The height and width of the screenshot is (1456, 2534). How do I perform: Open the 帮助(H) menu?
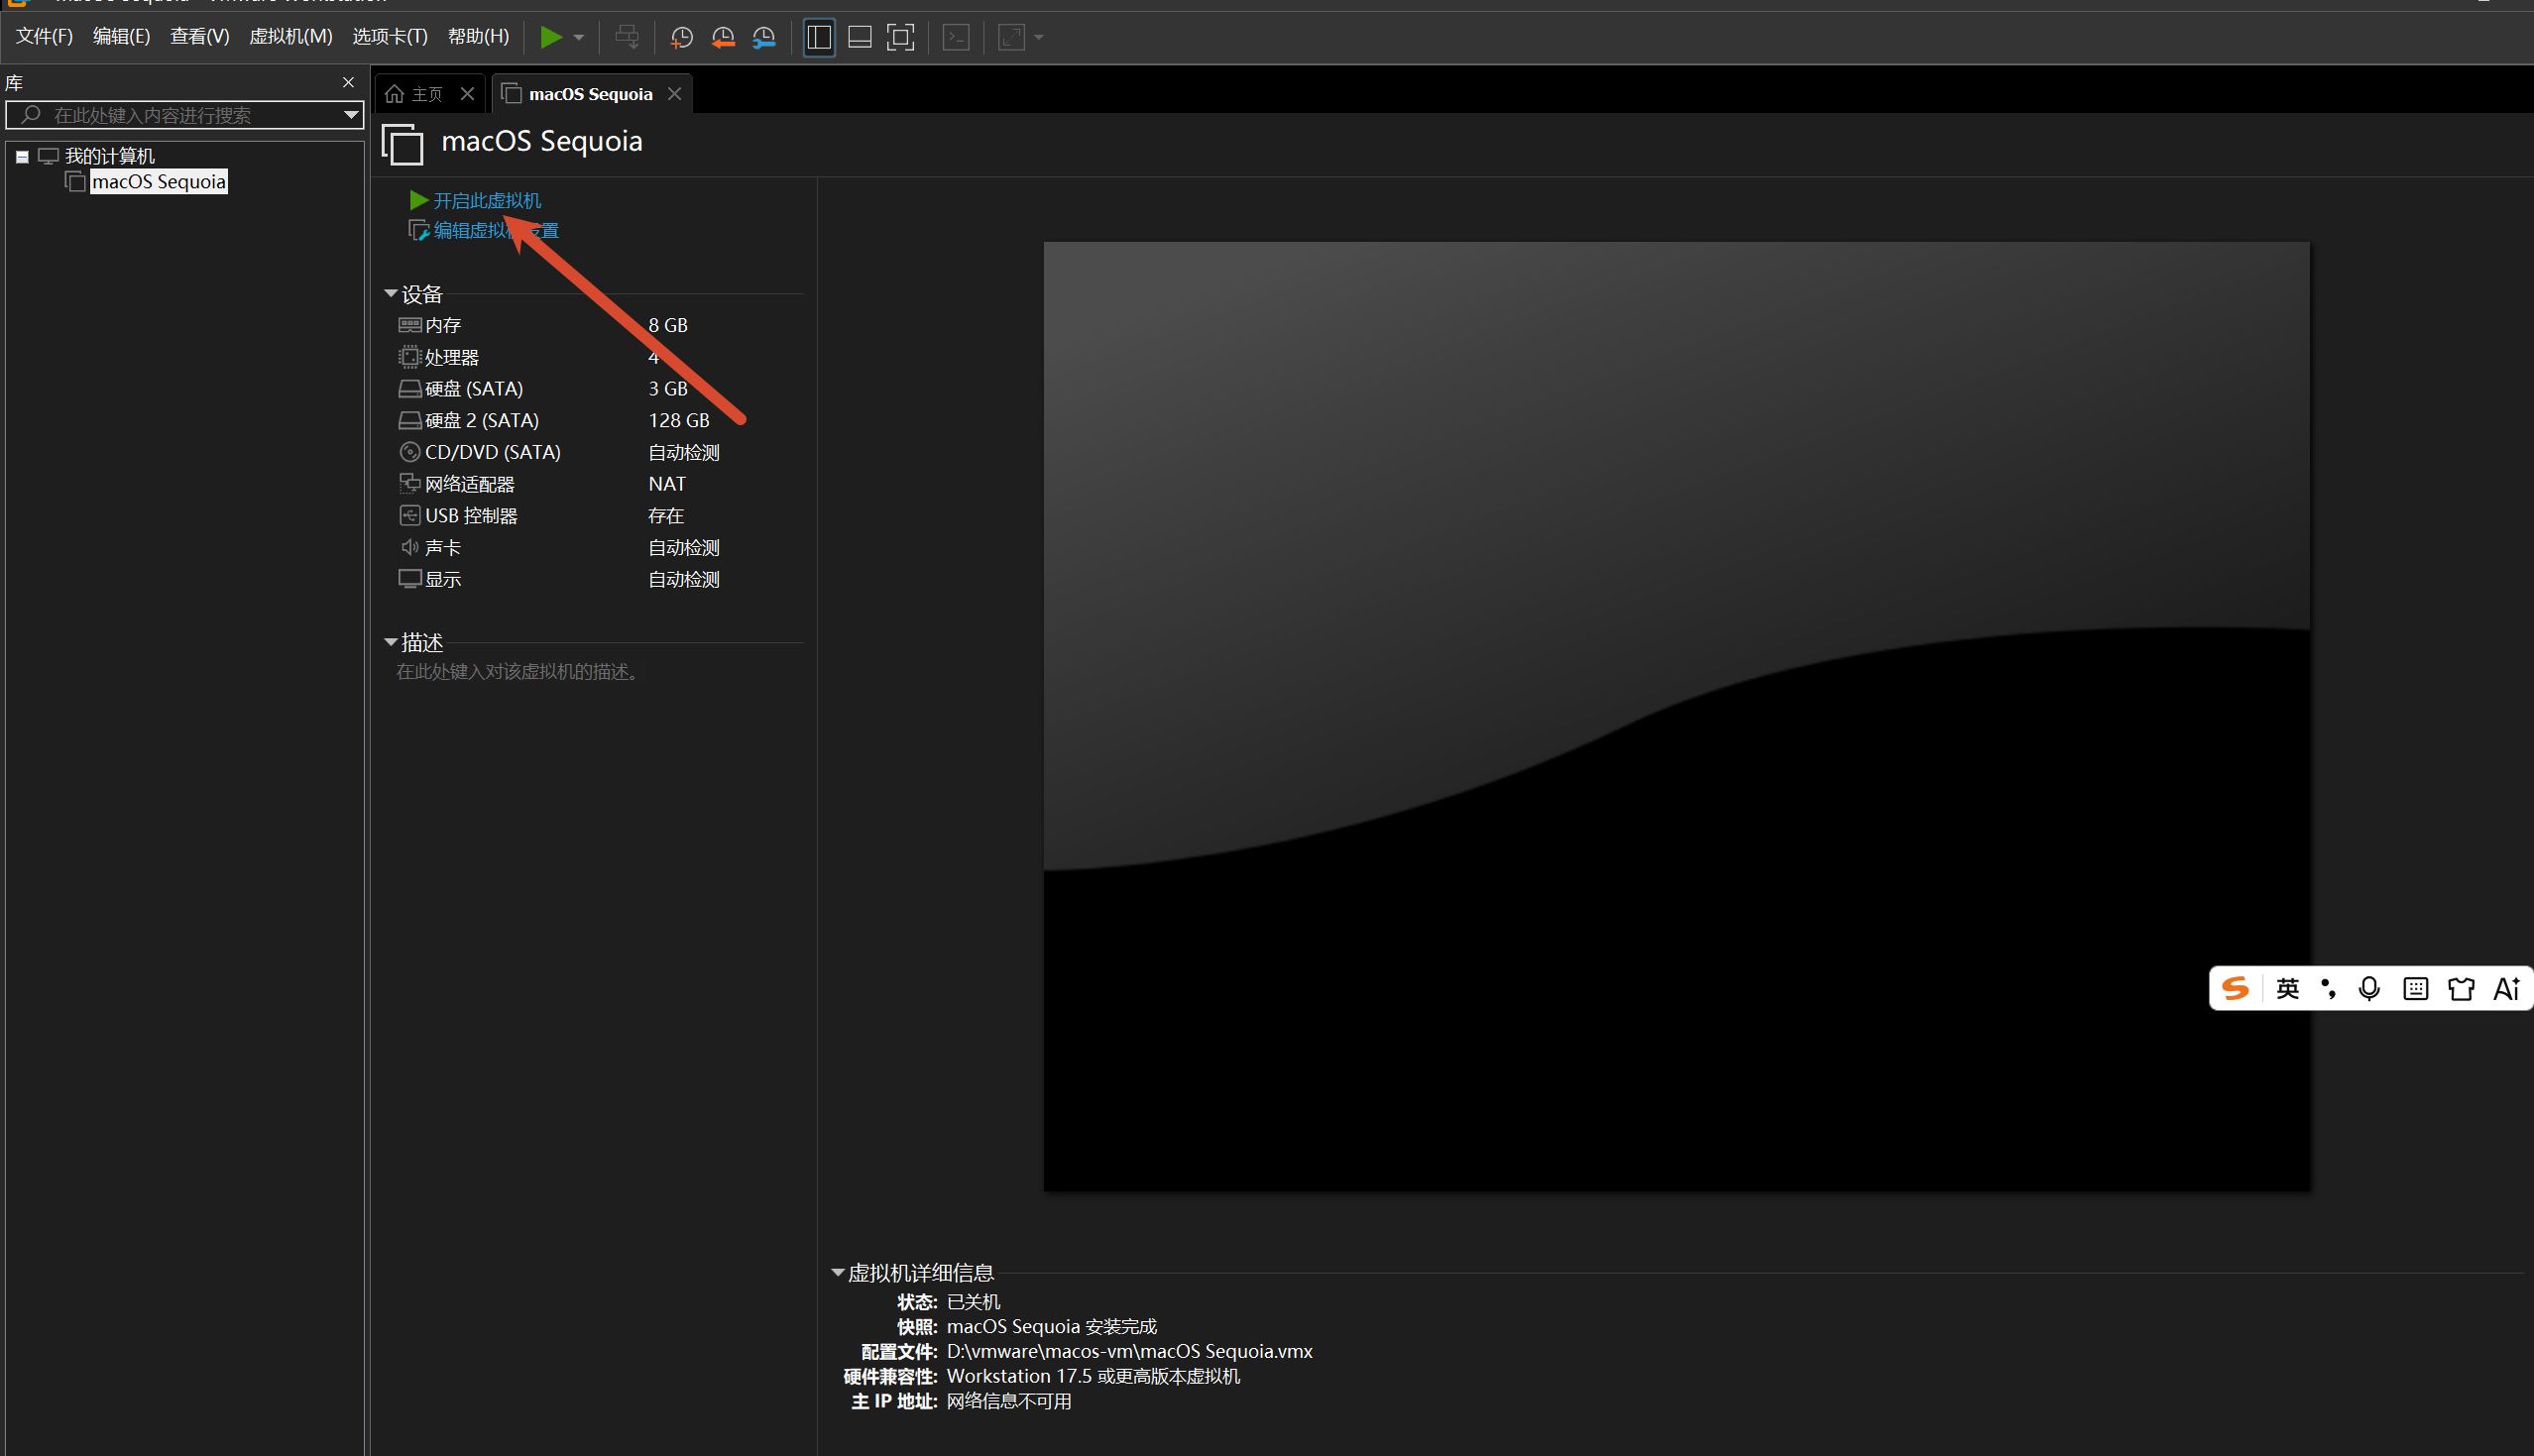coord(478,37)
